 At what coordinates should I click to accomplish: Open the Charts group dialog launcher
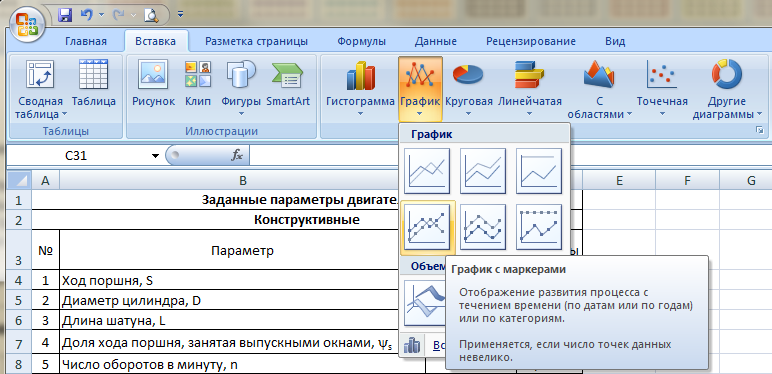760,130
